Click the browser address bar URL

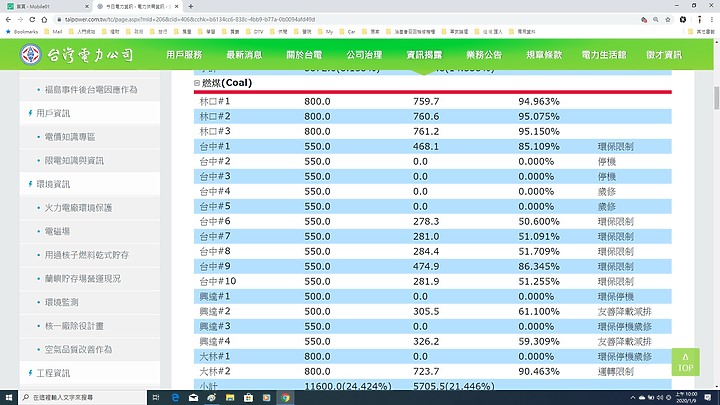190,19
